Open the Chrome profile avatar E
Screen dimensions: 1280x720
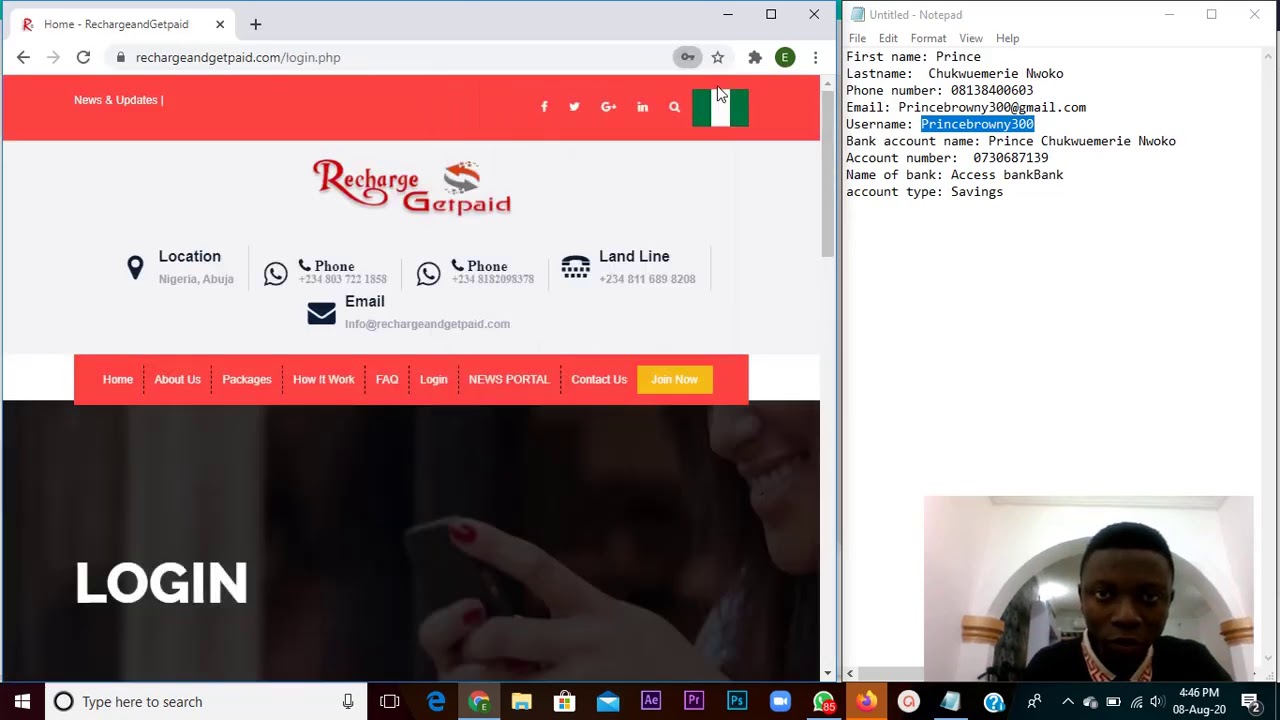click(x=785, y=57)
